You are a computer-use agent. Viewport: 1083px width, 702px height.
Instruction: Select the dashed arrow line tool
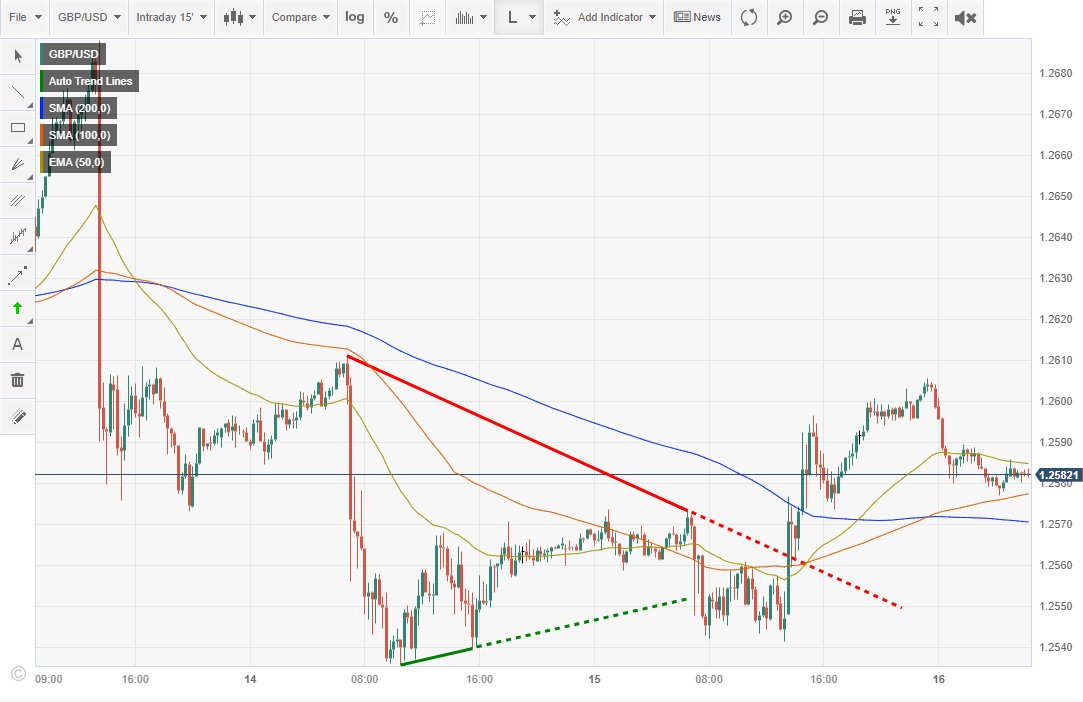pyautogui.click(x=18, y=273)
